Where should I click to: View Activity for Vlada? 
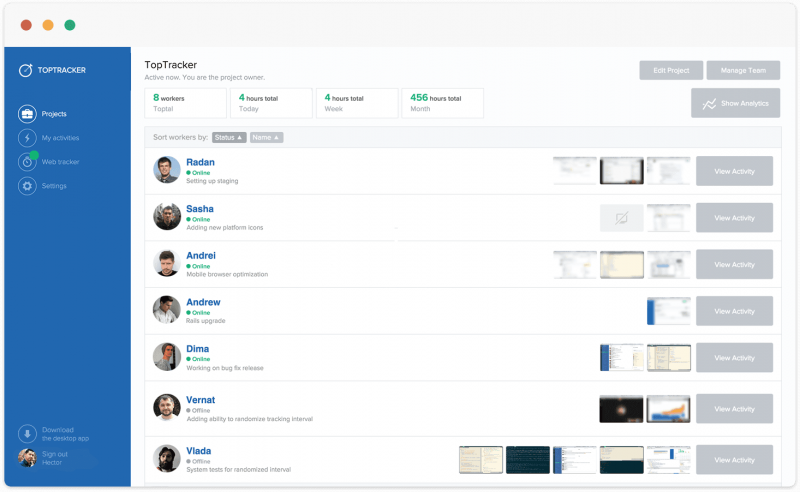pos(734,460)
